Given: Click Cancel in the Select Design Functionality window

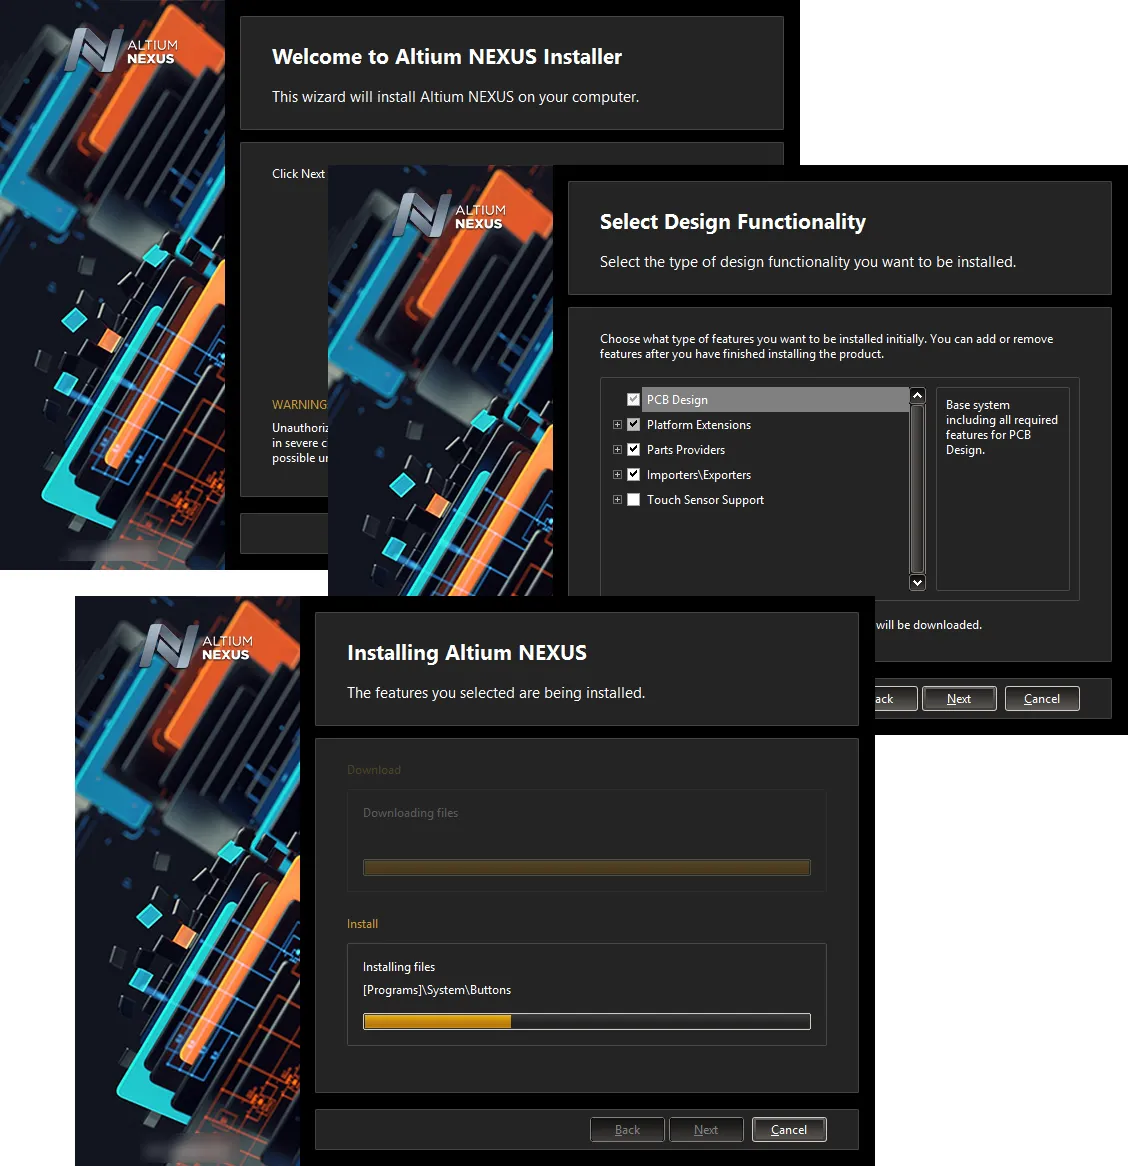Looking at the screenshot, I should (x=1042, y=698).
